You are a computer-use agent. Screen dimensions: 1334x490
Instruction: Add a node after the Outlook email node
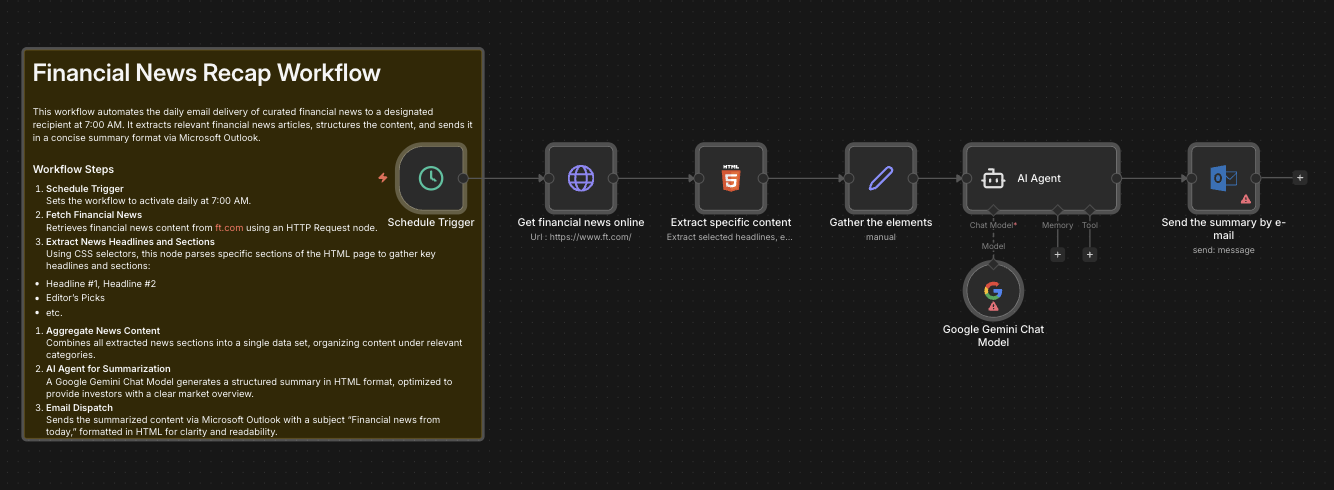(x=1300, y=178)
